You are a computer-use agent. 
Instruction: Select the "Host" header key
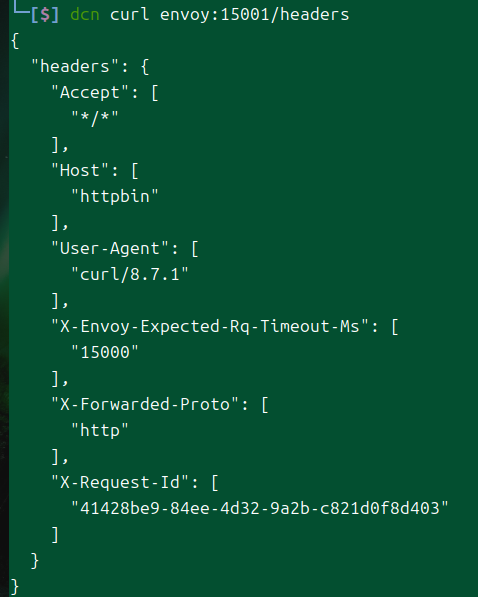pos(80,170)
